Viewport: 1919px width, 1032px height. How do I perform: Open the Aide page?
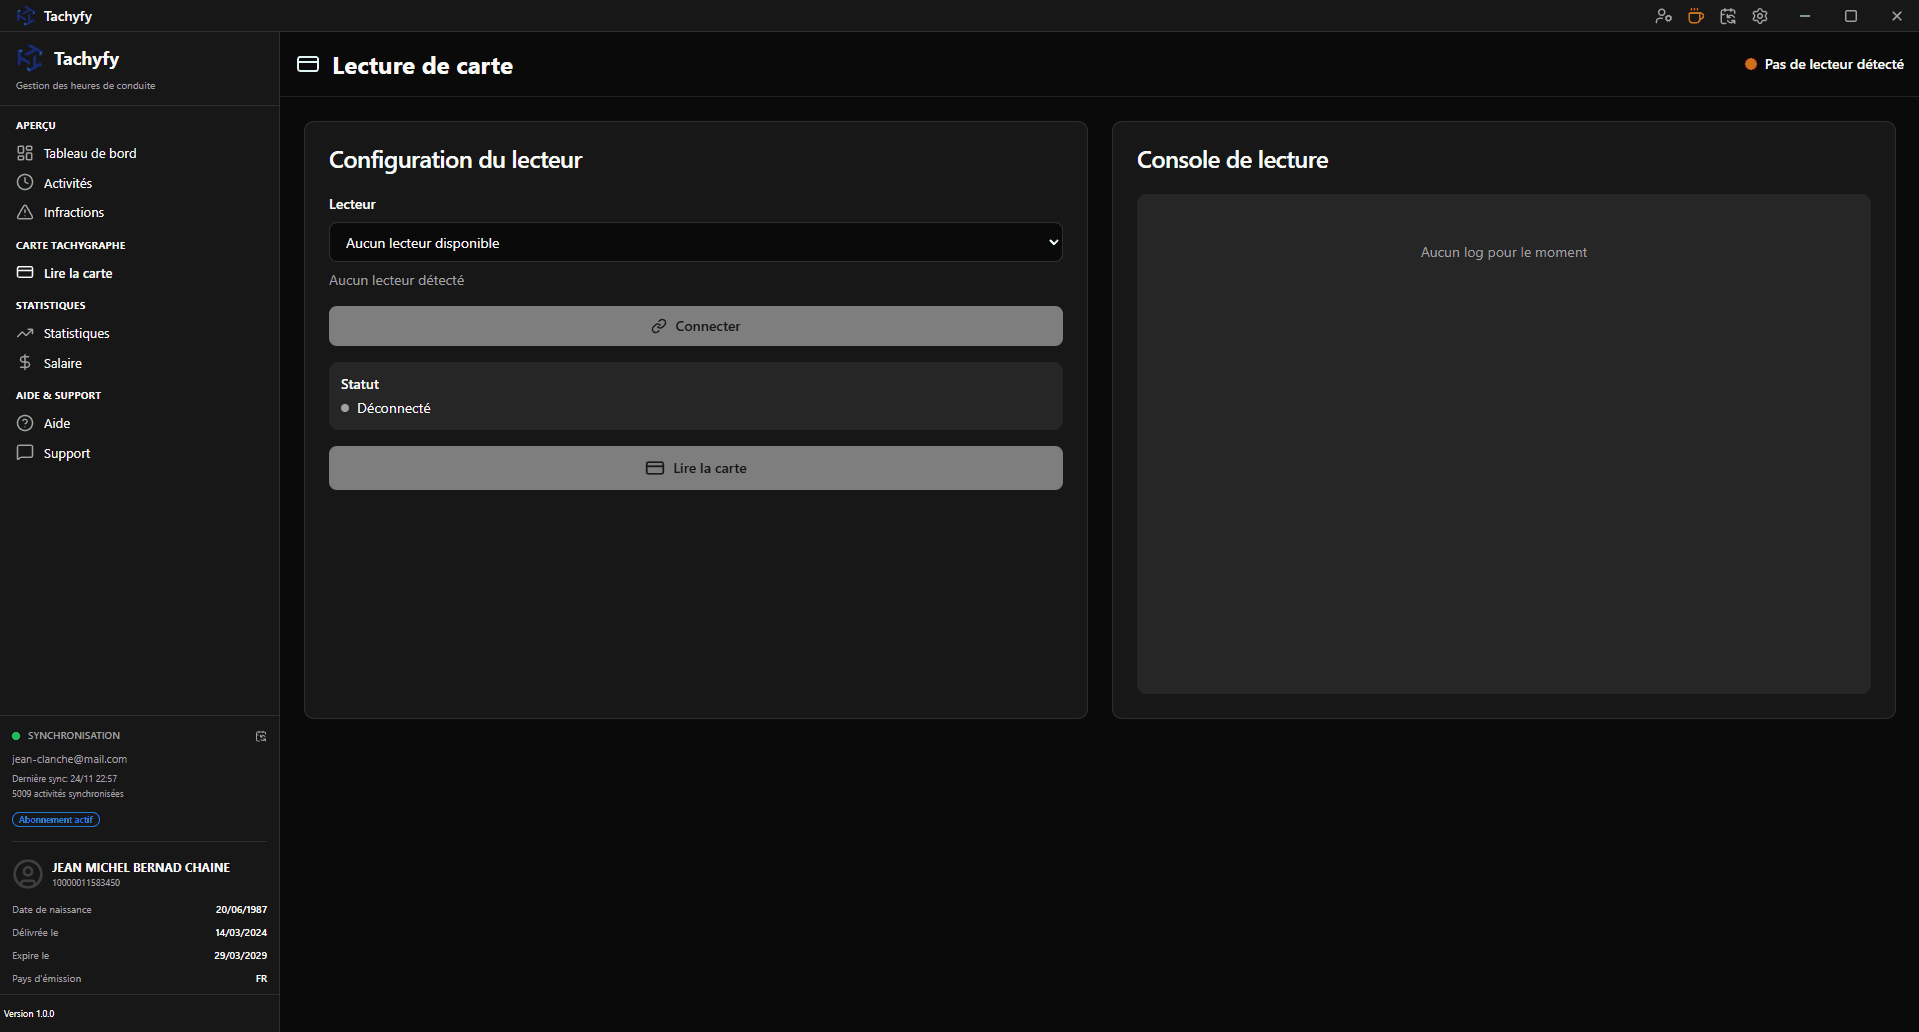click(x=57, y=423)
